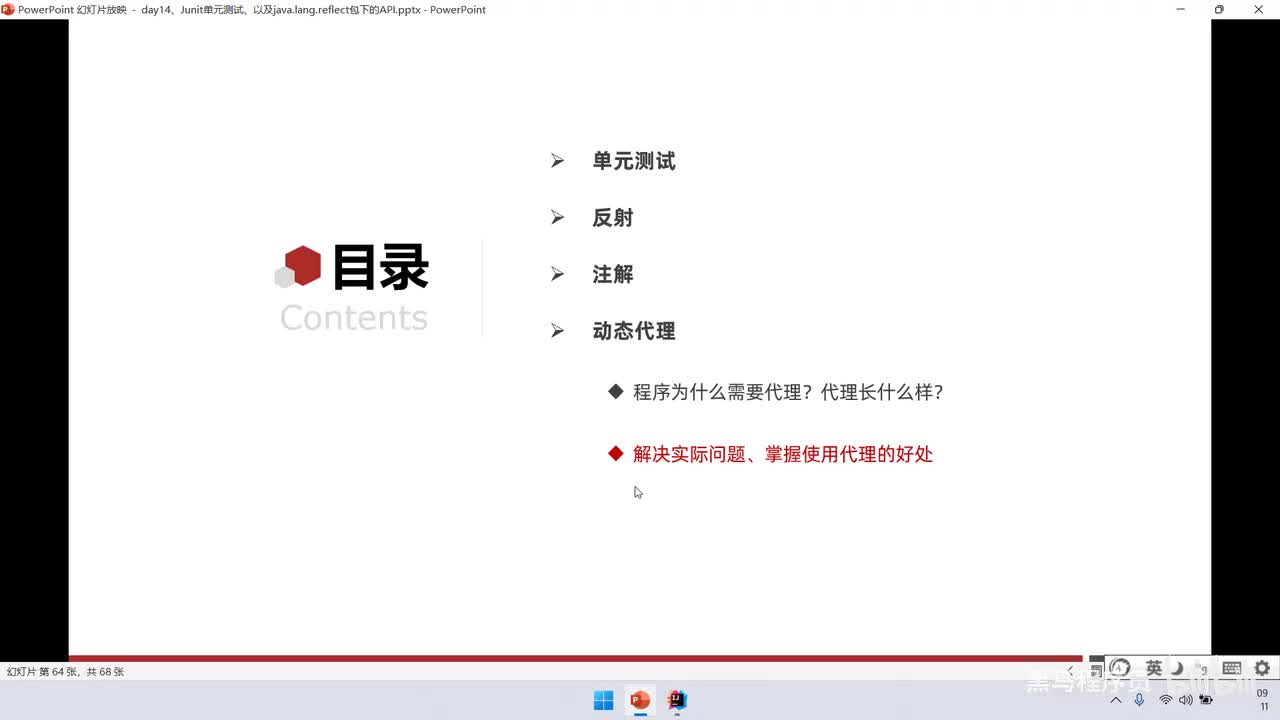The height and width of the screenshot is (720, 1280).
Task: Click the battery status icon
Action: tap(1206, 700)
